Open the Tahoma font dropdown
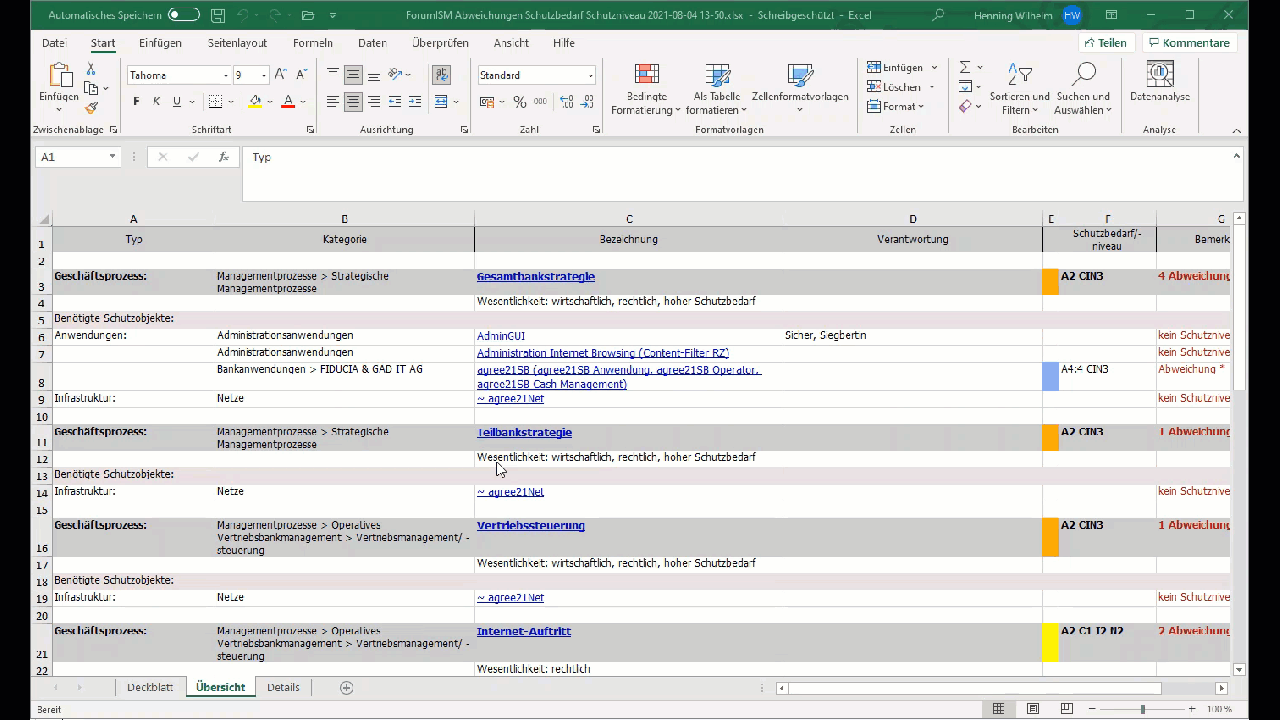The image size is (1280, 720). [x=225, y=75]
